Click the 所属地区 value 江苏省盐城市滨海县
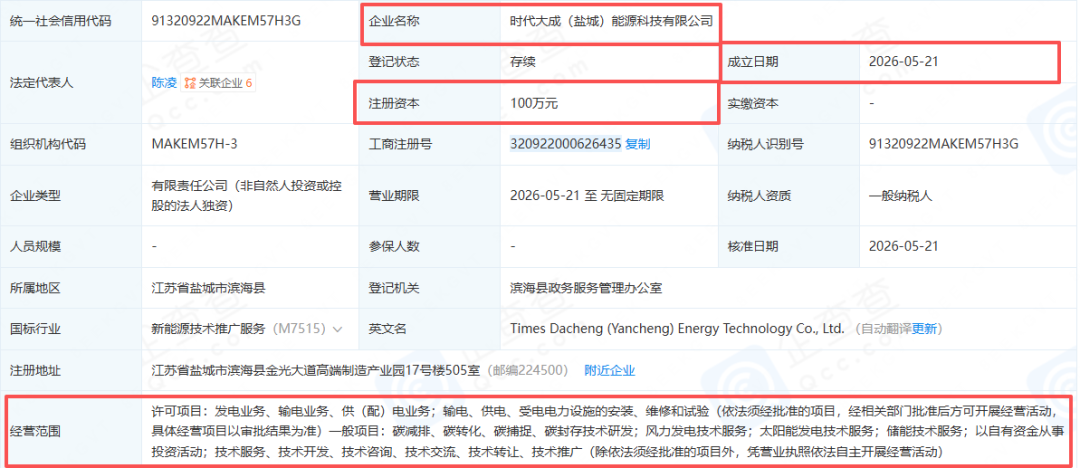1080x468 pixels. (208, 288)
